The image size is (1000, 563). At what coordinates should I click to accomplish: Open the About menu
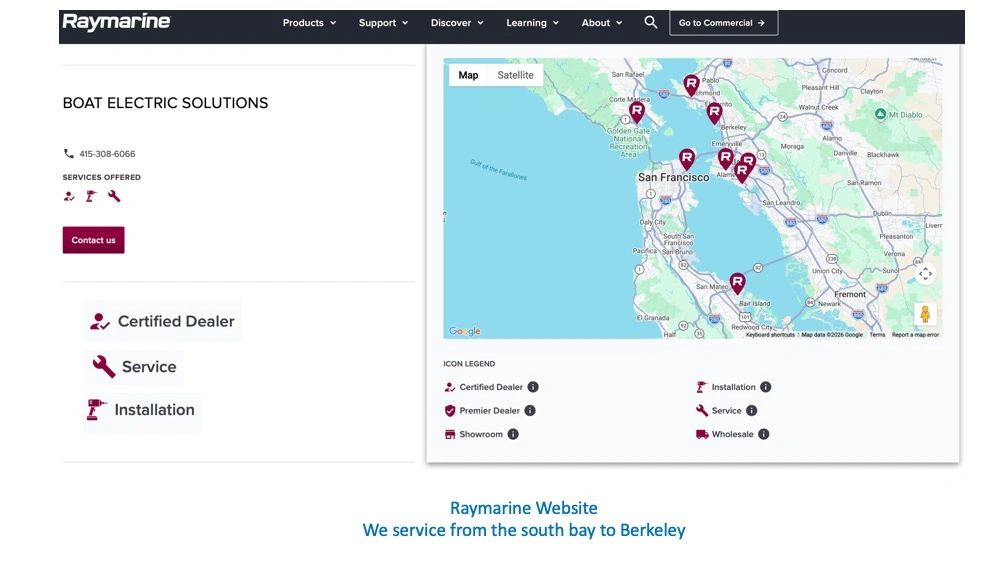pos(602,23)
